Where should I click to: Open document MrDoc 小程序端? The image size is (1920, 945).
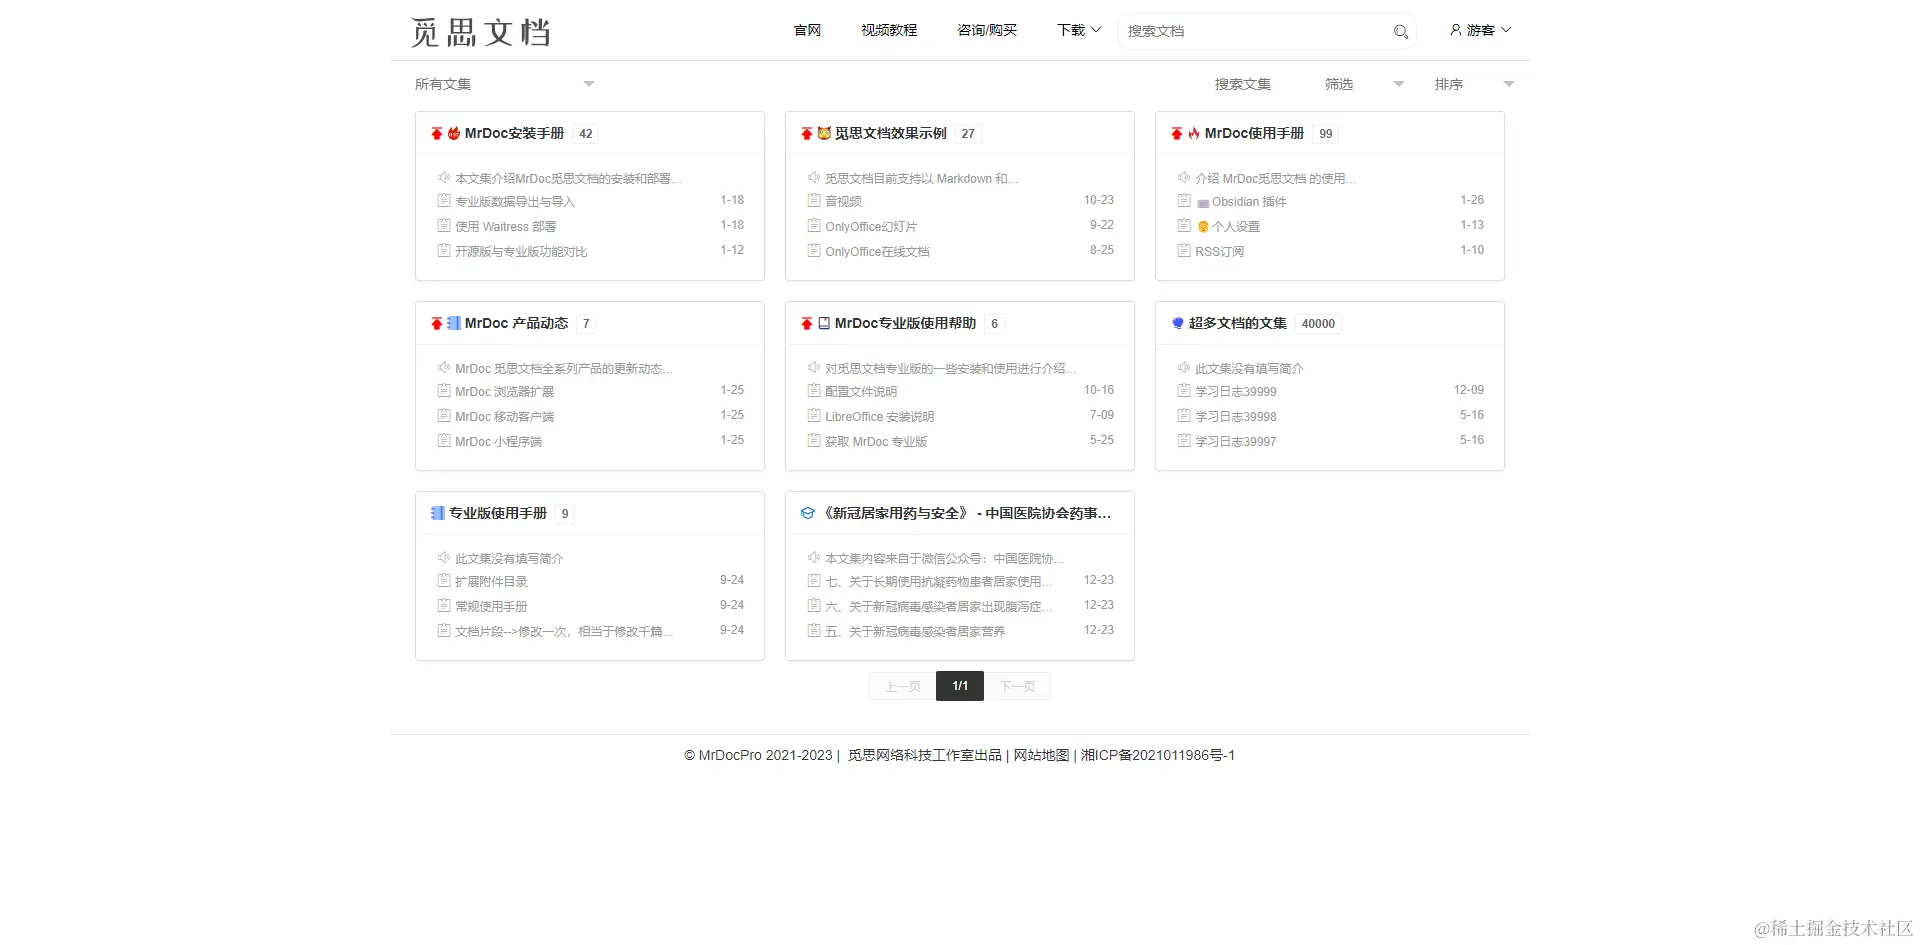[498, 441]
